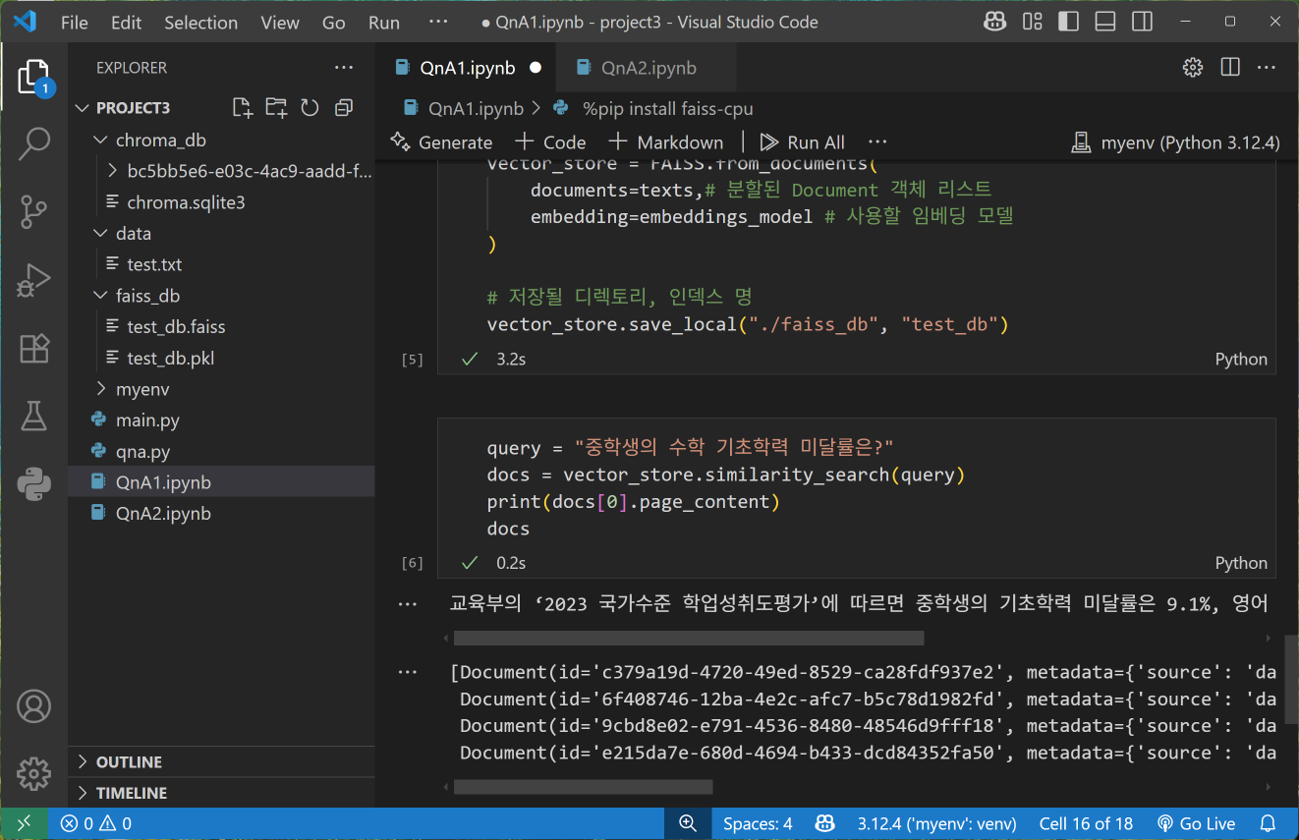
Task: Open the Run and Debug view
Action: 34,280
